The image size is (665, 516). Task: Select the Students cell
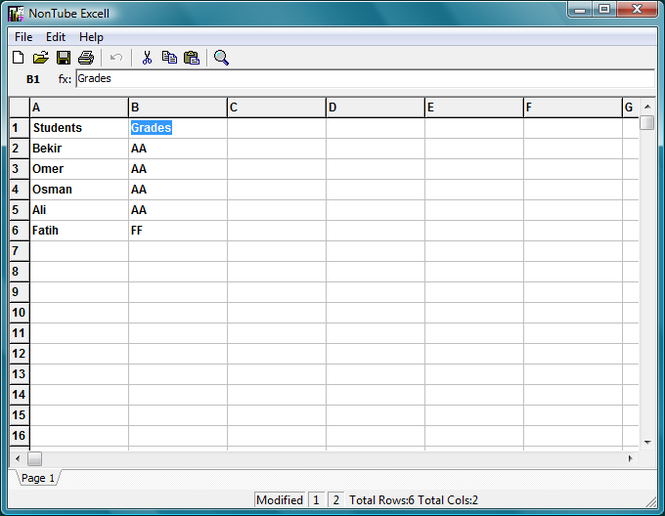[x=79, y=128]
